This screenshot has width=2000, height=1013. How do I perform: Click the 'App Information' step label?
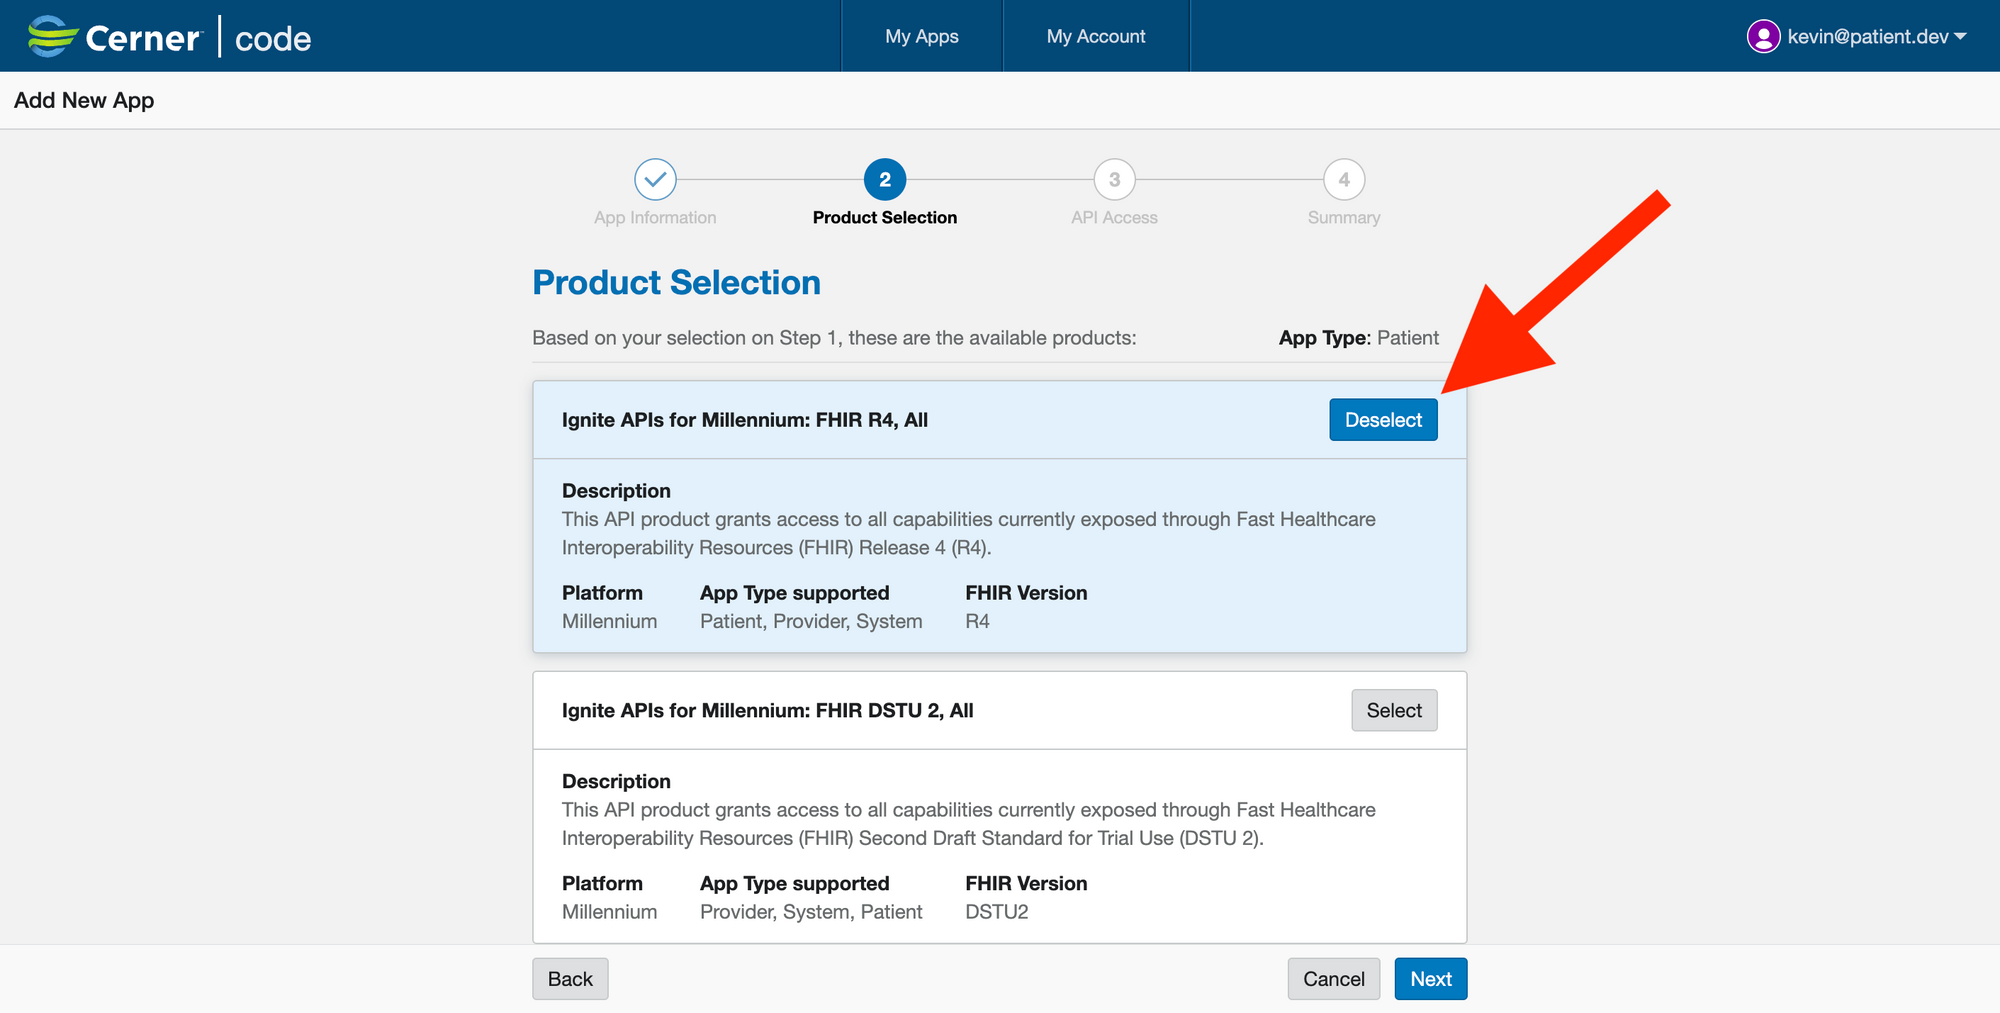click(x=655, y=217)
